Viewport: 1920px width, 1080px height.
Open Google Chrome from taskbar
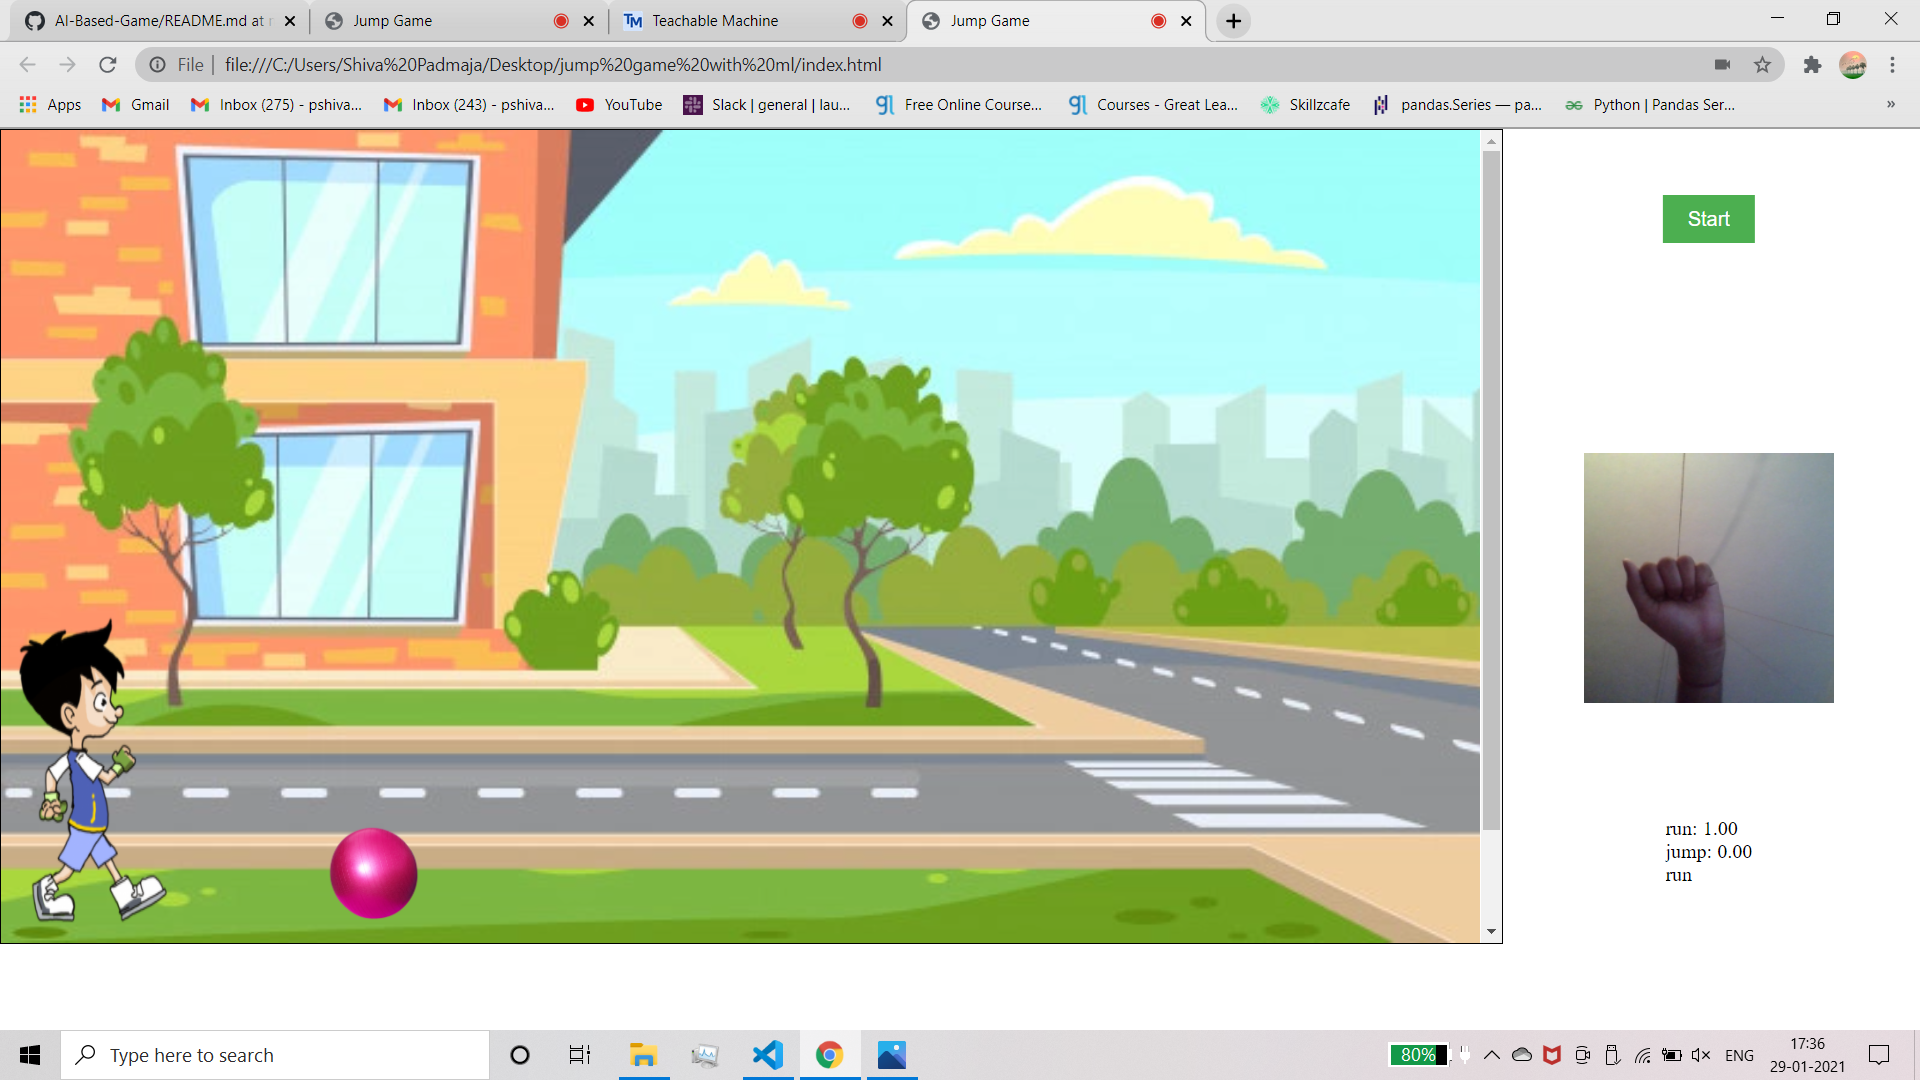click(x=829, y=1055)
